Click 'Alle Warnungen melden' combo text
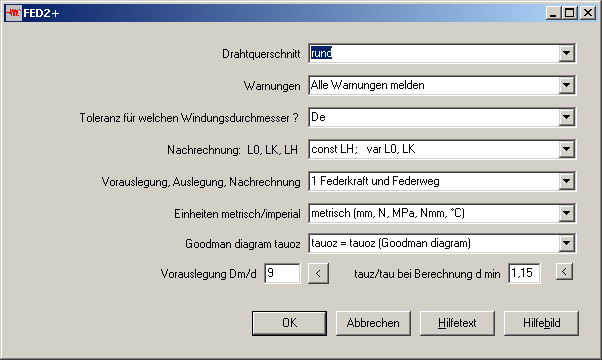 tap(368, 85)
